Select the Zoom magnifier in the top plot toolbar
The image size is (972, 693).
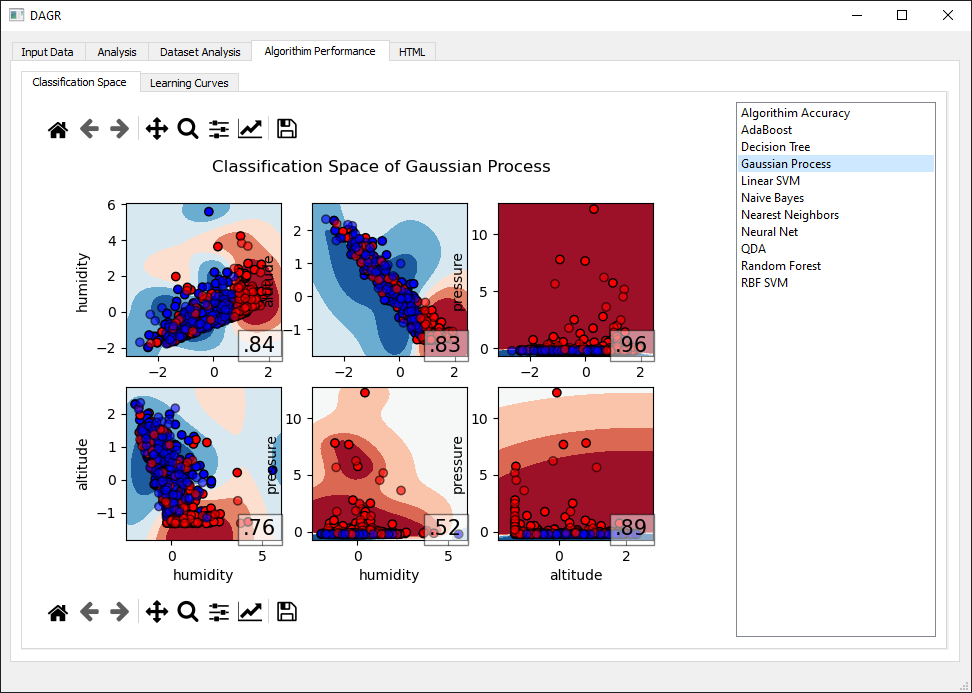(188, 129)
